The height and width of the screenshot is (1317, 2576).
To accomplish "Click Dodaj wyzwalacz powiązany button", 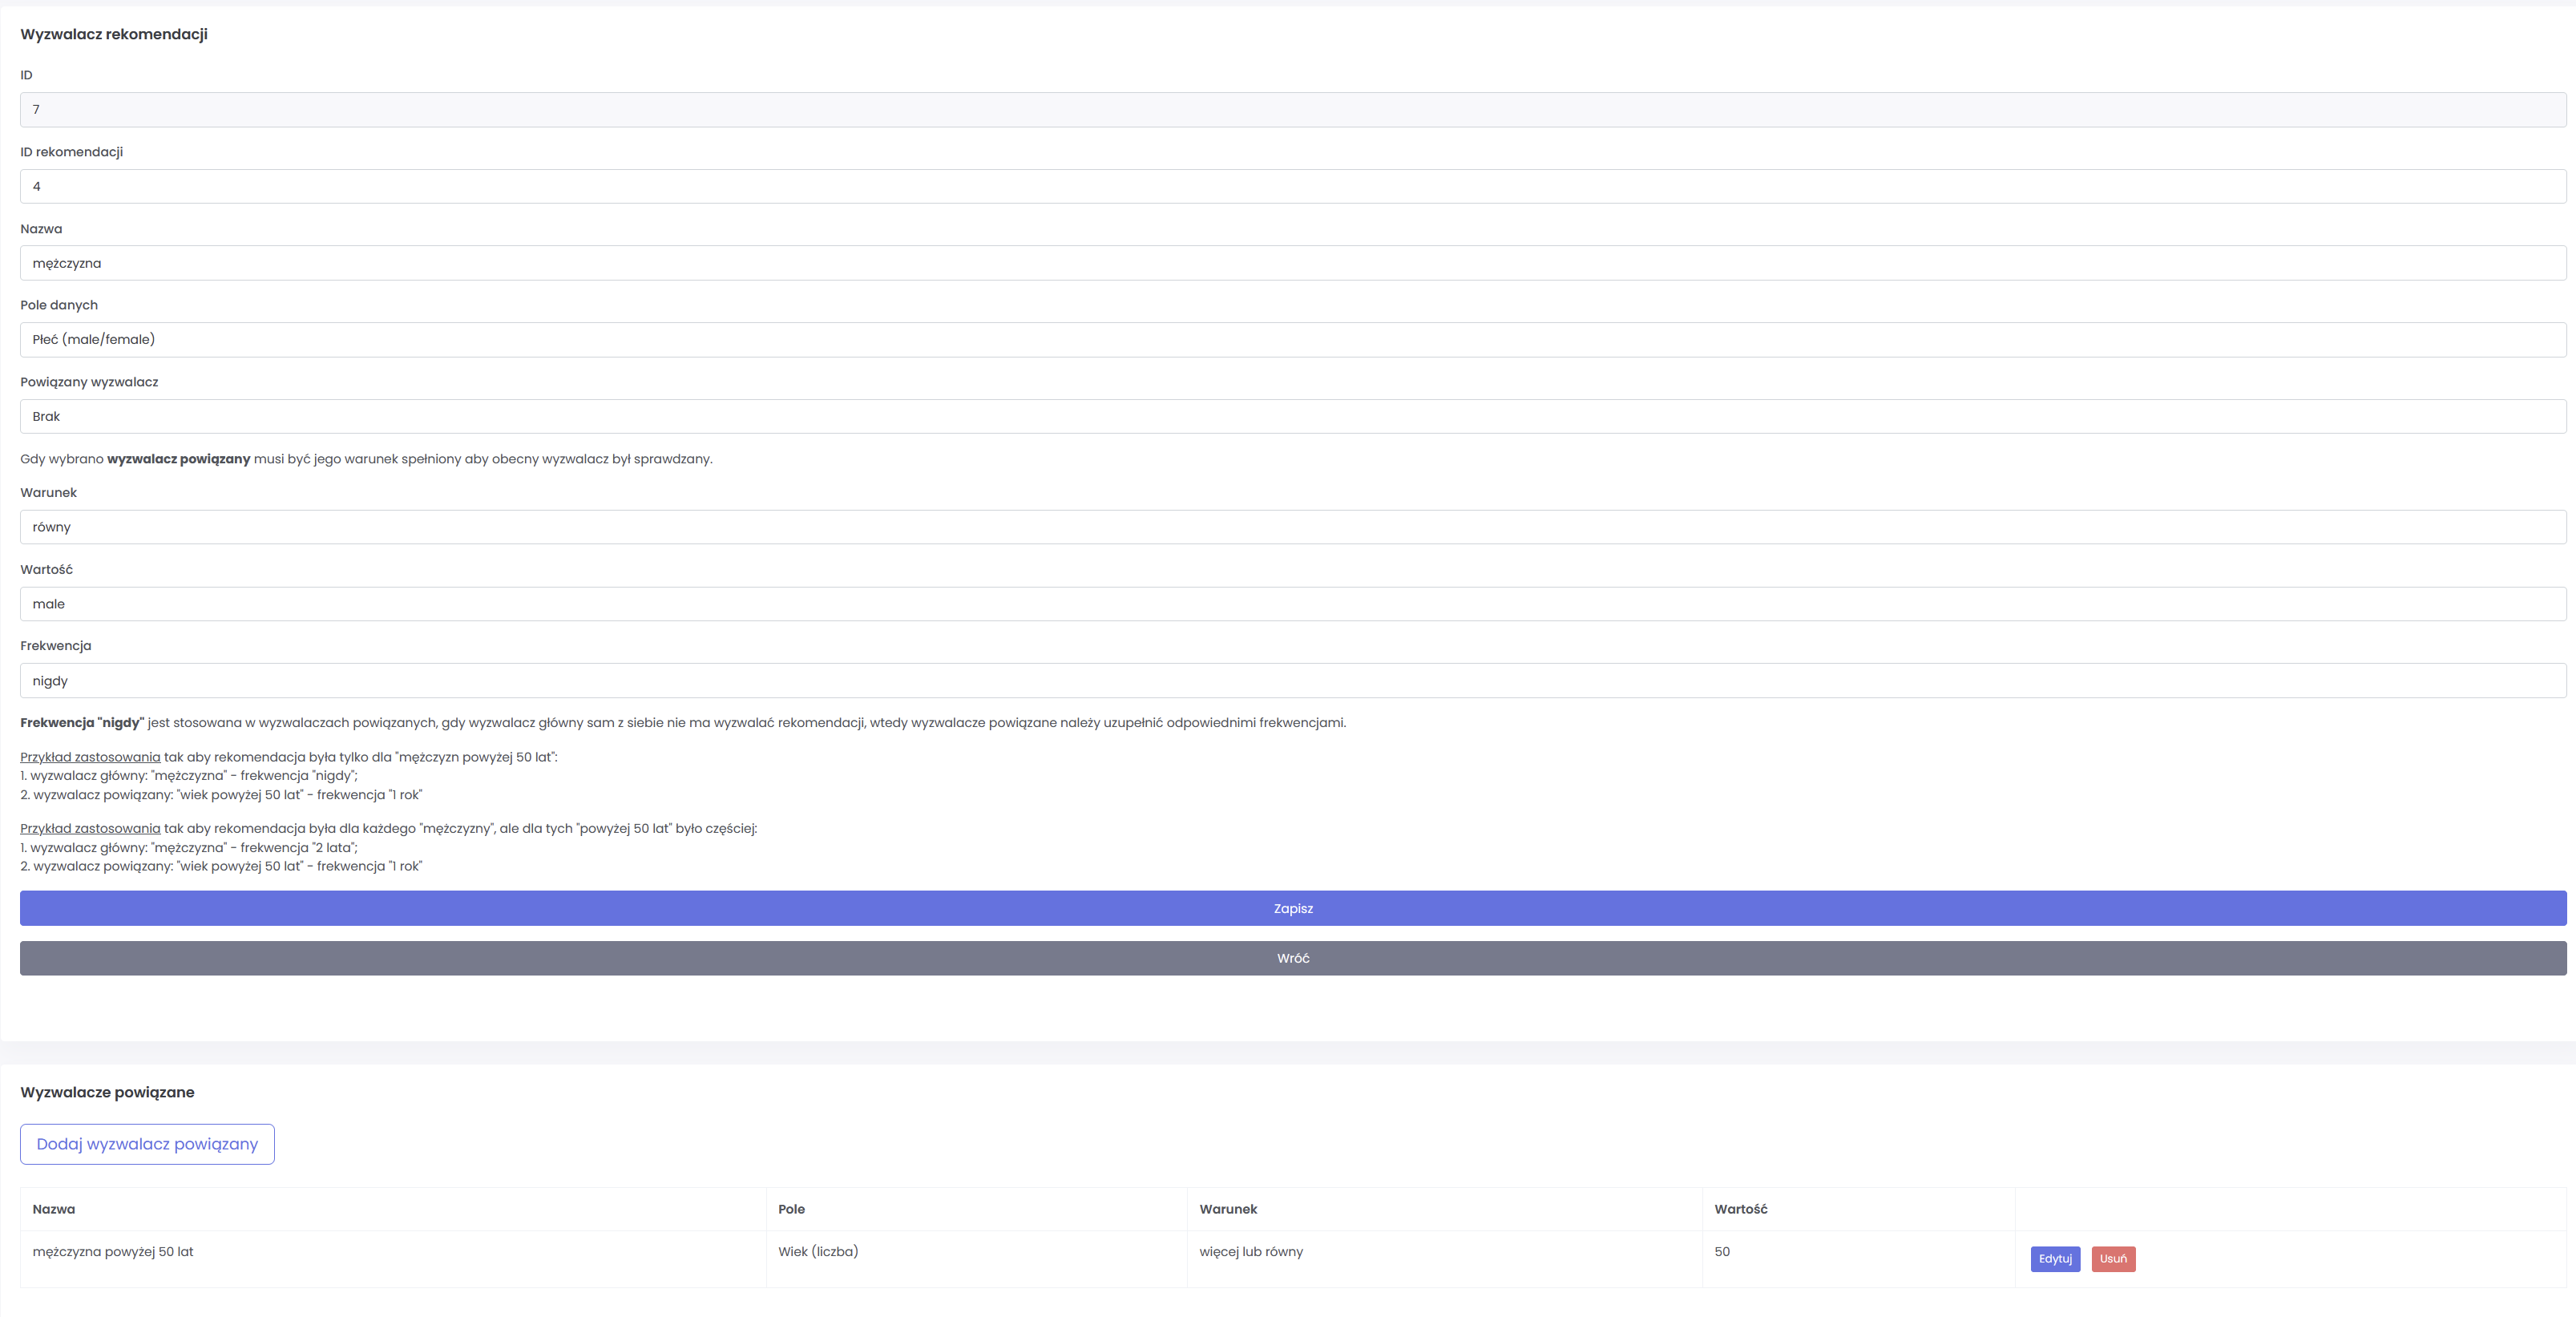I will point(147,1144).
